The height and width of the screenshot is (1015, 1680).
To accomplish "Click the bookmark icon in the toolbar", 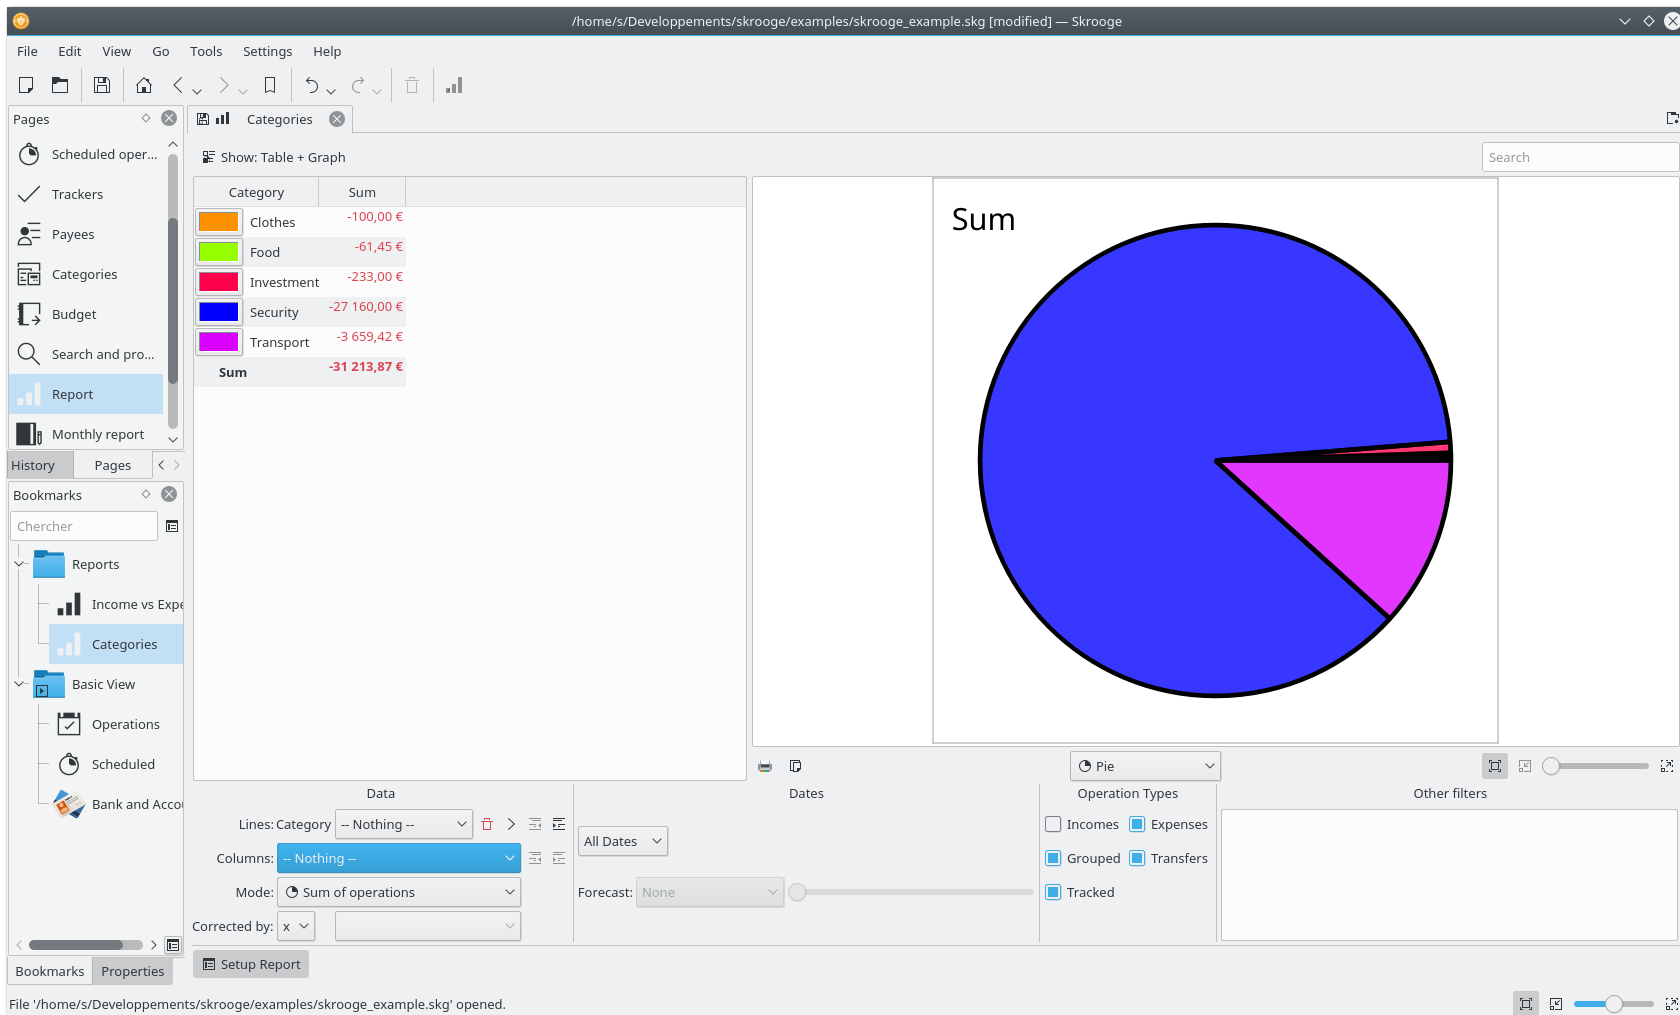I will click(x=269, y=86).
